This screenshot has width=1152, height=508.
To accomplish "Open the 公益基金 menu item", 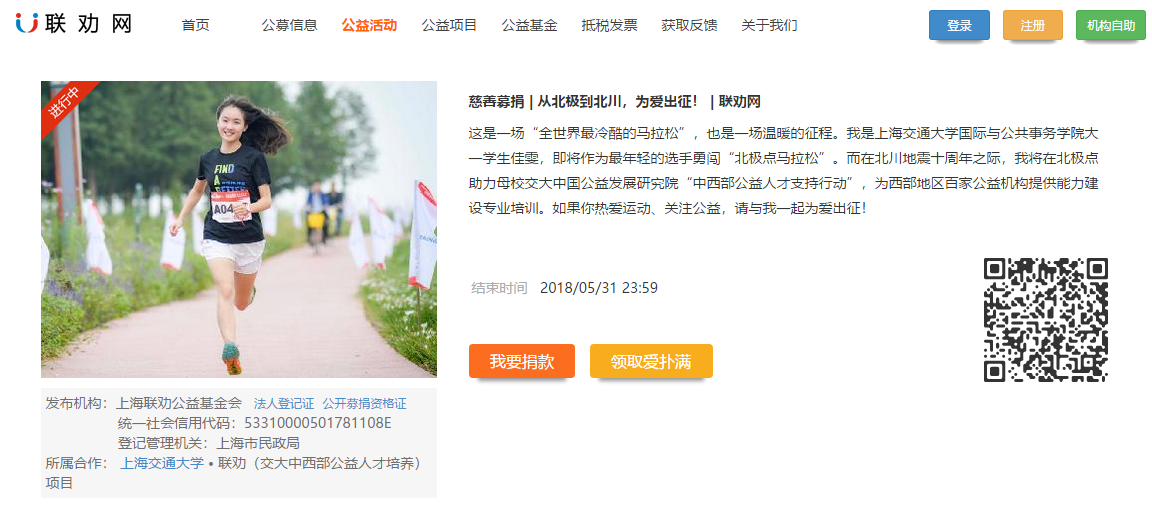I will point(530,25).
